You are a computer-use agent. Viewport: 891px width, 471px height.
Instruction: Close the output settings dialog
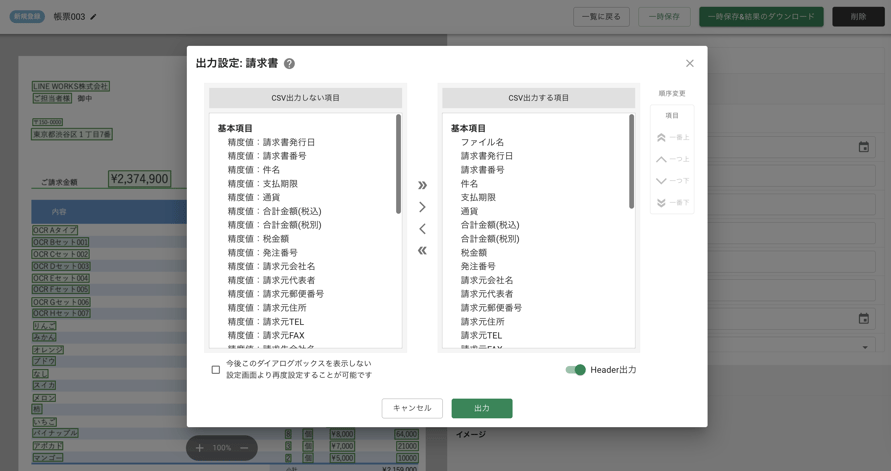click(x=689, y=63)
